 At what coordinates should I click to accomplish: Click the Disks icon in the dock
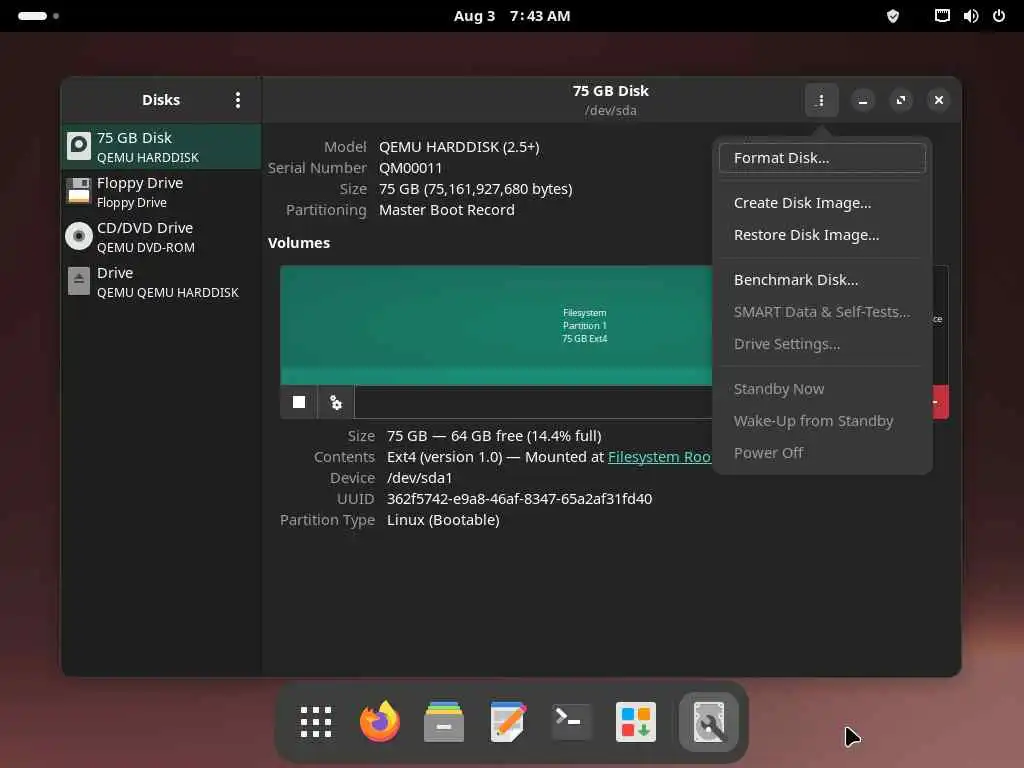(x=709, y=722)
